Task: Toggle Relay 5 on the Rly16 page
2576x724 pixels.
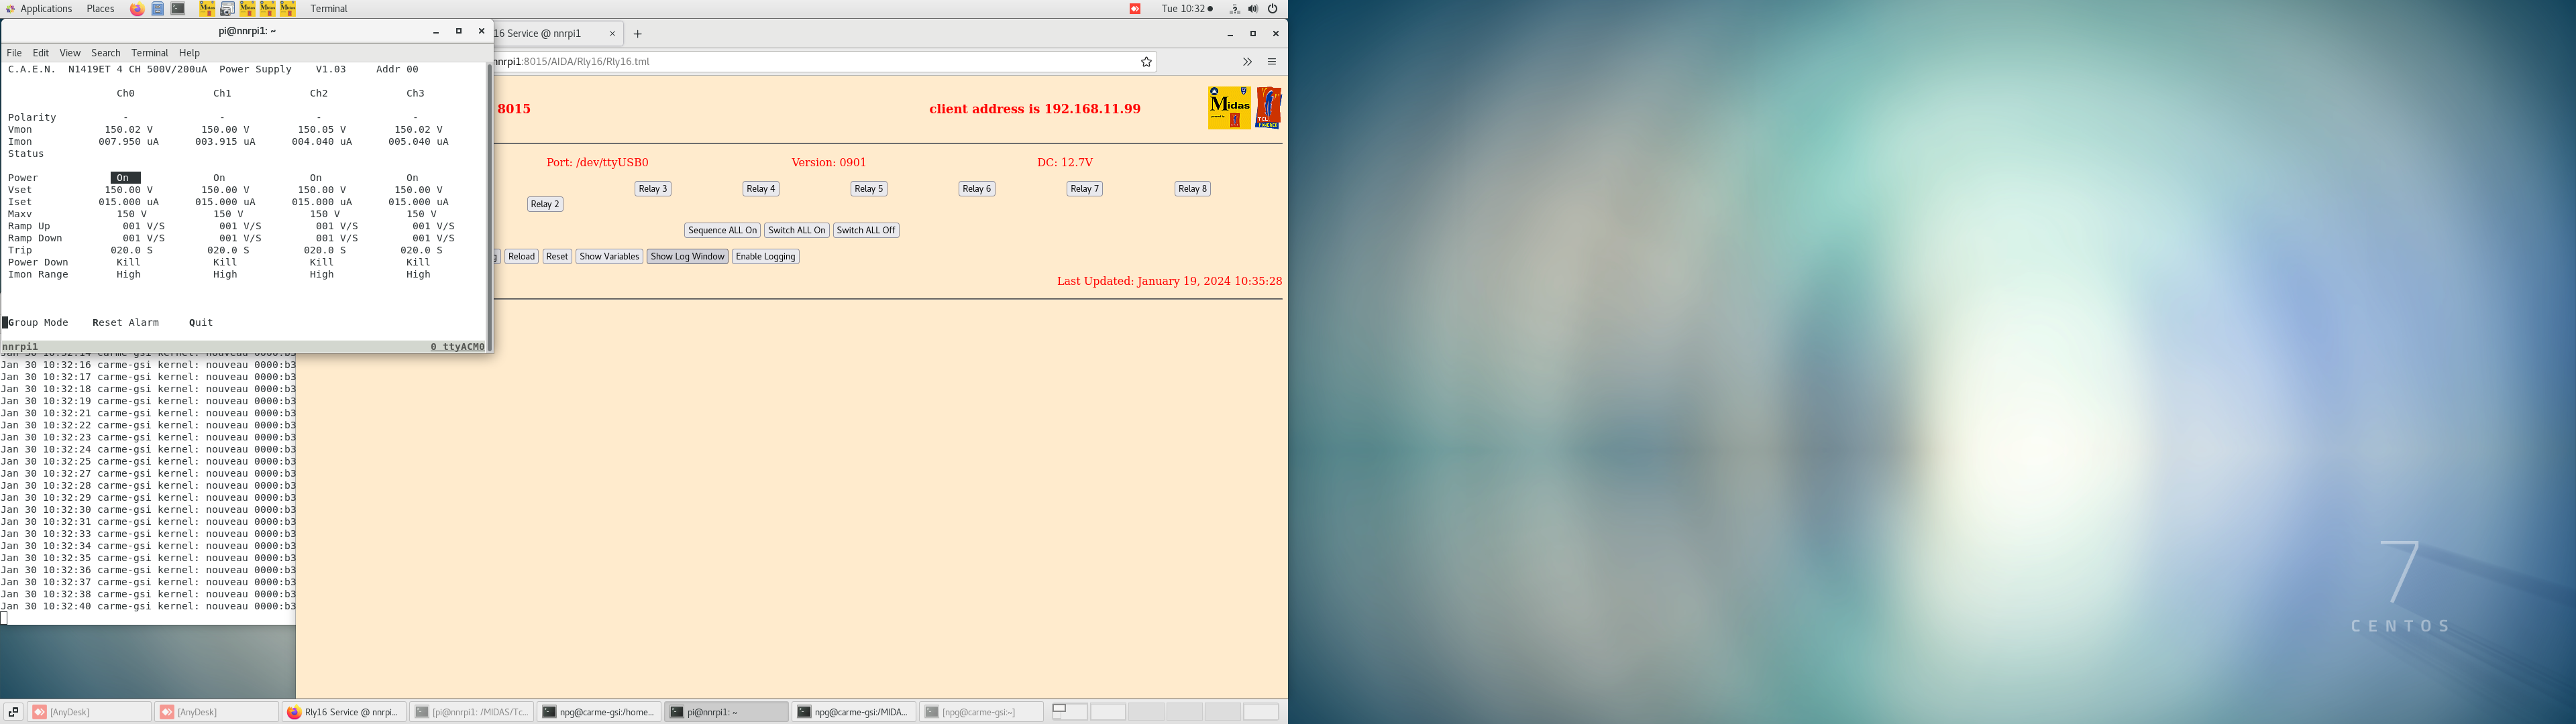Action: click(867, 188)
